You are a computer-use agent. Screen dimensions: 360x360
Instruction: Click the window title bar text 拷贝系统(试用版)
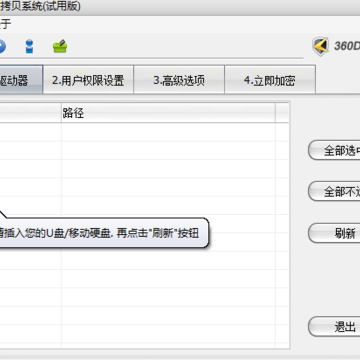click(x=40, y=6)
